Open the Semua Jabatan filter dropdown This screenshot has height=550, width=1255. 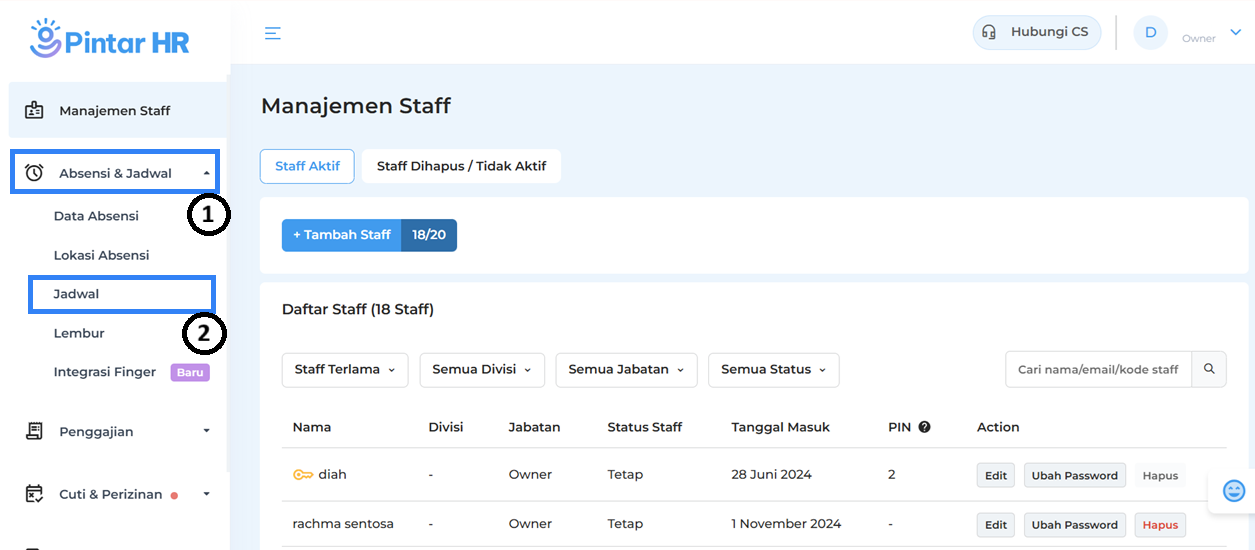(x=625, y=369)
